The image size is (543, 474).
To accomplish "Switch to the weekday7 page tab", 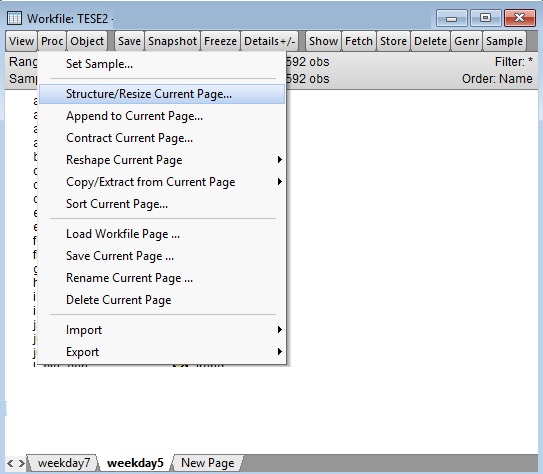I will coord(63,463).
